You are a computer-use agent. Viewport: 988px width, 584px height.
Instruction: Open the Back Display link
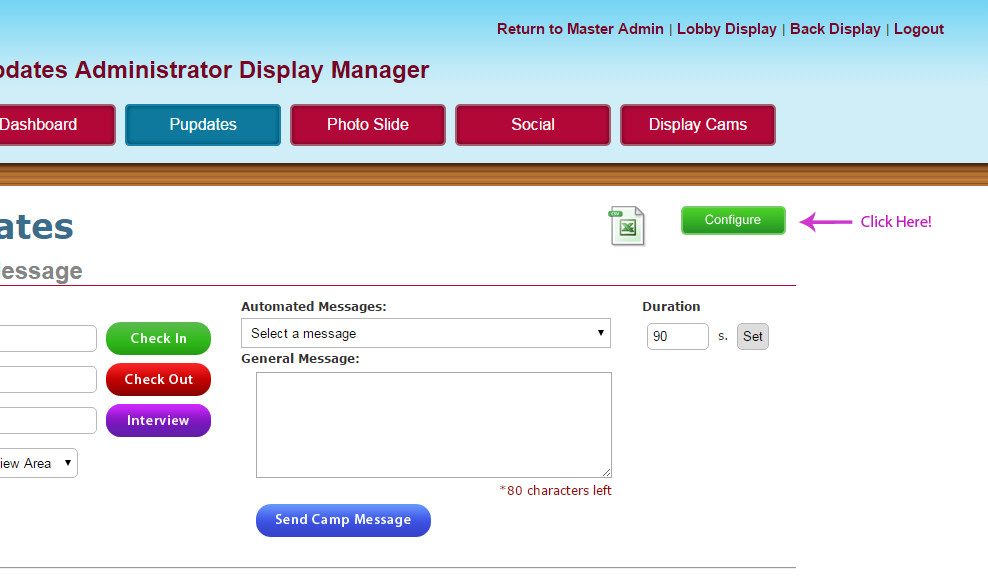click(836, 29)
